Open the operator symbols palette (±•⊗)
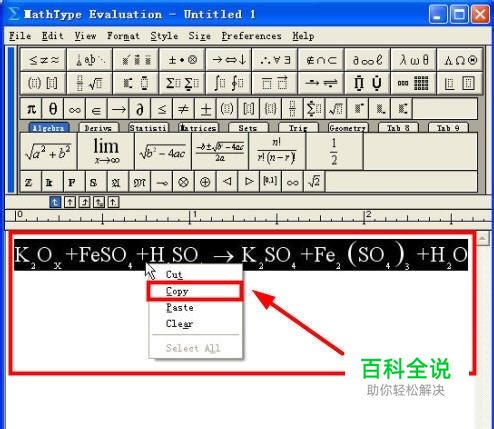494x429 pixels. coord(182,60)
